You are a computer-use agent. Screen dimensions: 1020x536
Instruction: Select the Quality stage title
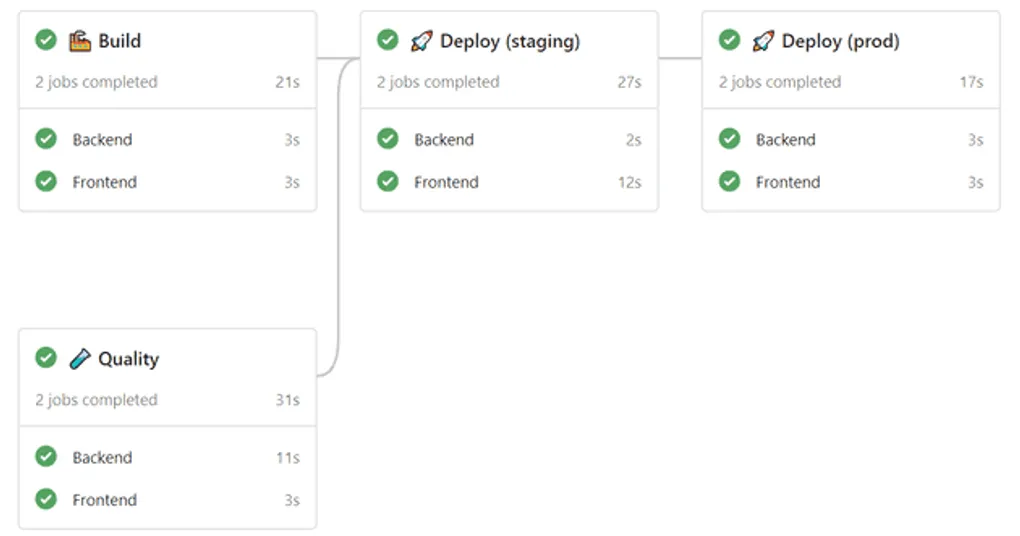pyautogui.click(x=129, y=359)
